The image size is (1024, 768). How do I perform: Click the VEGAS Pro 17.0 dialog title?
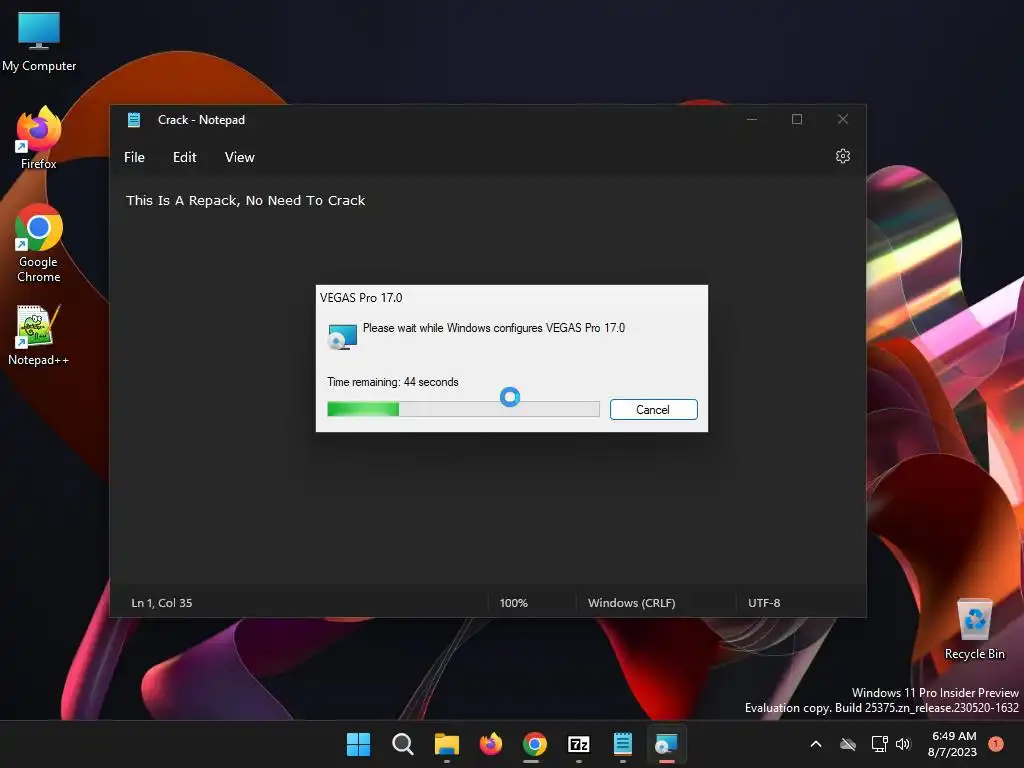[x=361, y=298]
